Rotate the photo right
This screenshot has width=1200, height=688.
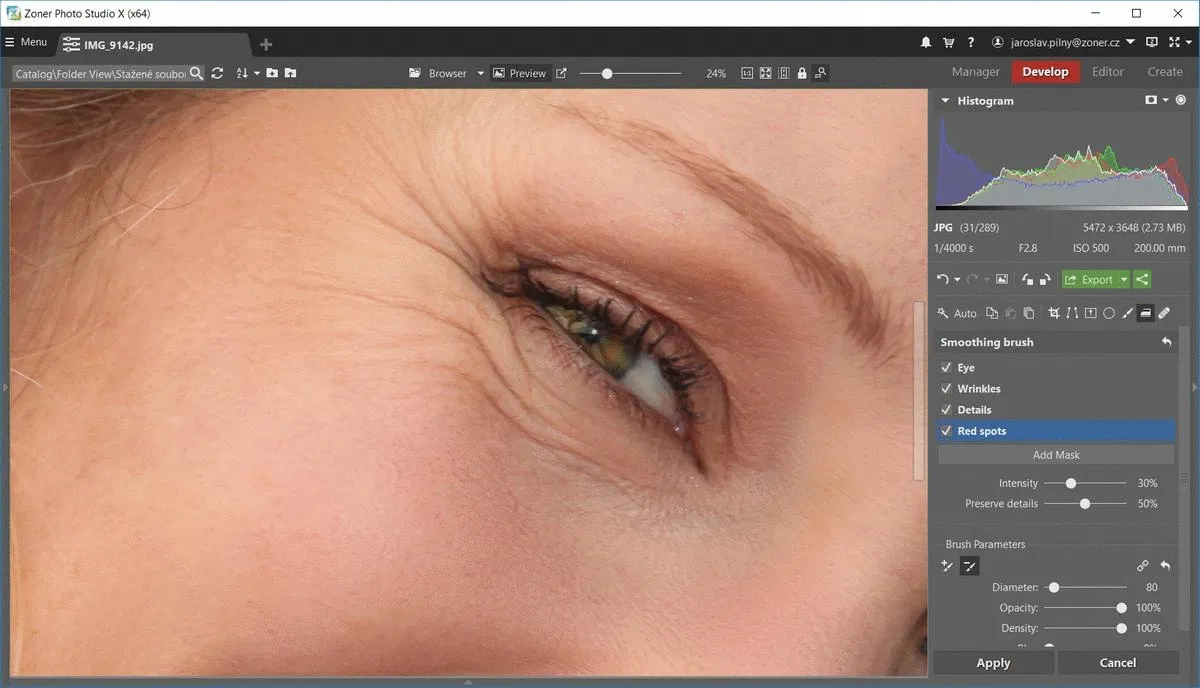(x=1044, y=280)
